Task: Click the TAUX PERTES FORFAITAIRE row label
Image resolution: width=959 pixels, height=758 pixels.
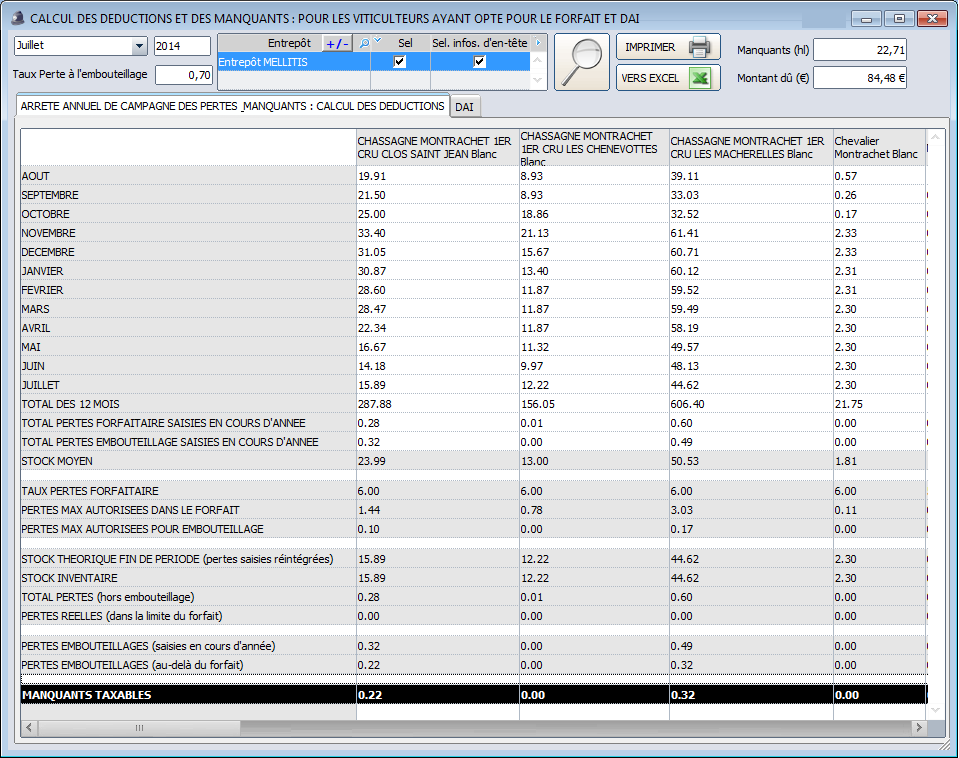Action: (x=90, y=491)
